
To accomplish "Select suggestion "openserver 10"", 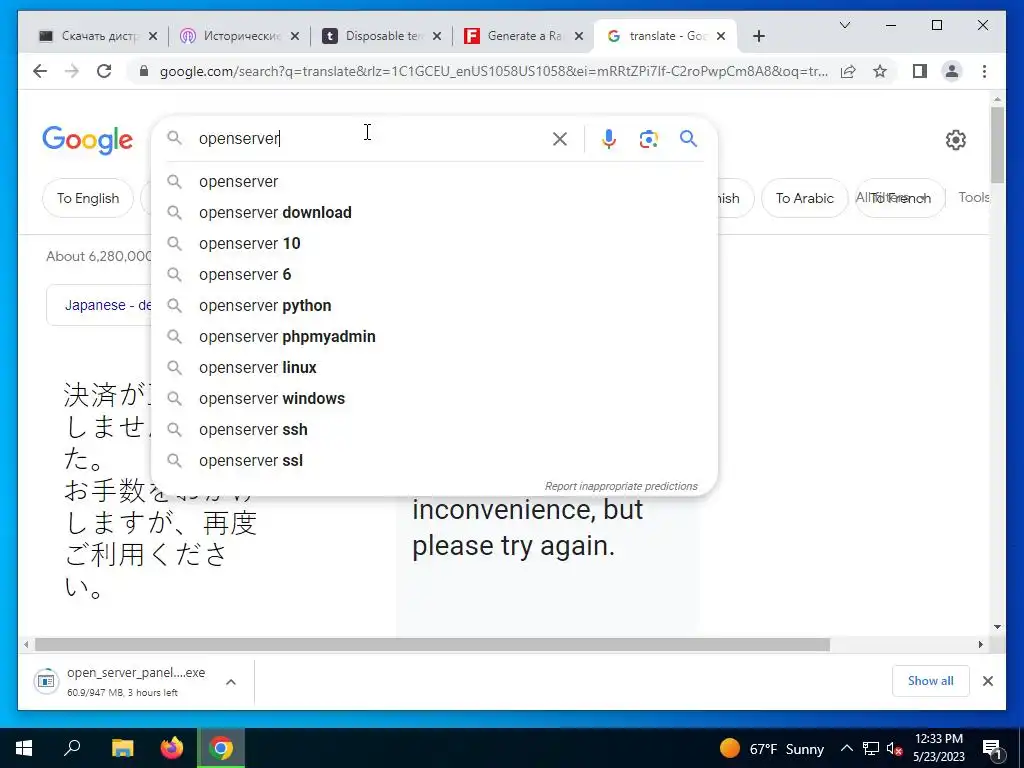I will click(x=434, y=244).
